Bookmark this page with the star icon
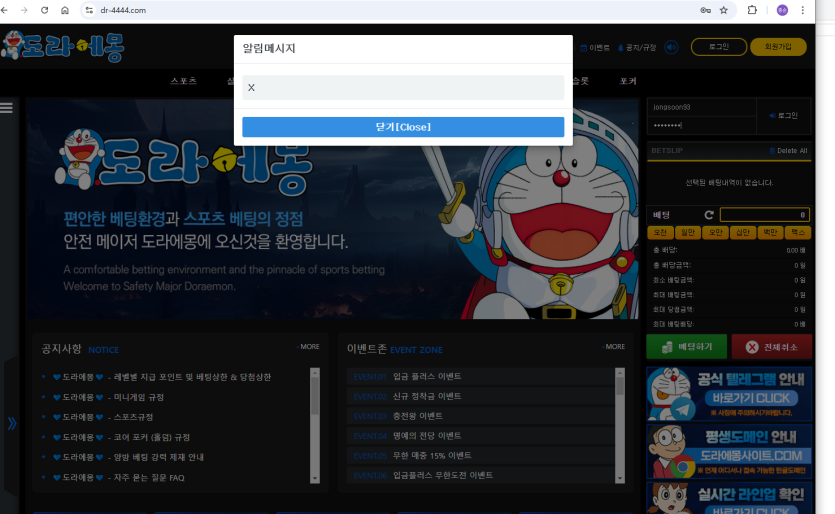 click(724, 10)
